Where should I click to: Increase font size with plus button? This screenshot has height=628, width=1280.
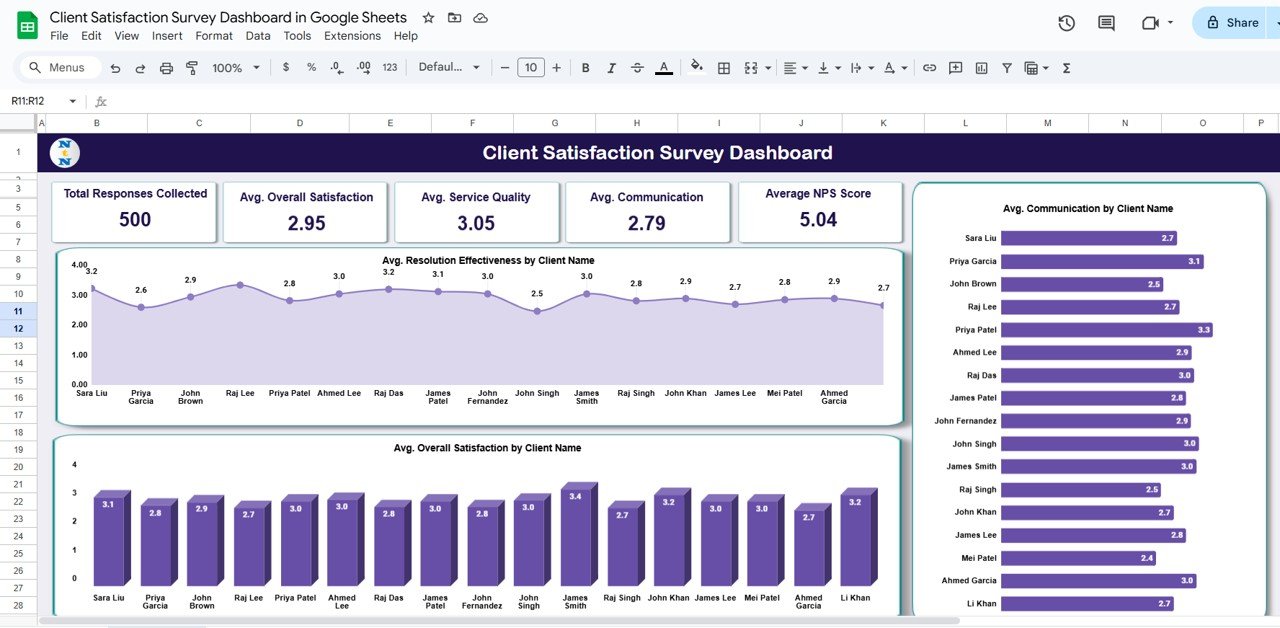pyautogui.click(x=556, y=68)
